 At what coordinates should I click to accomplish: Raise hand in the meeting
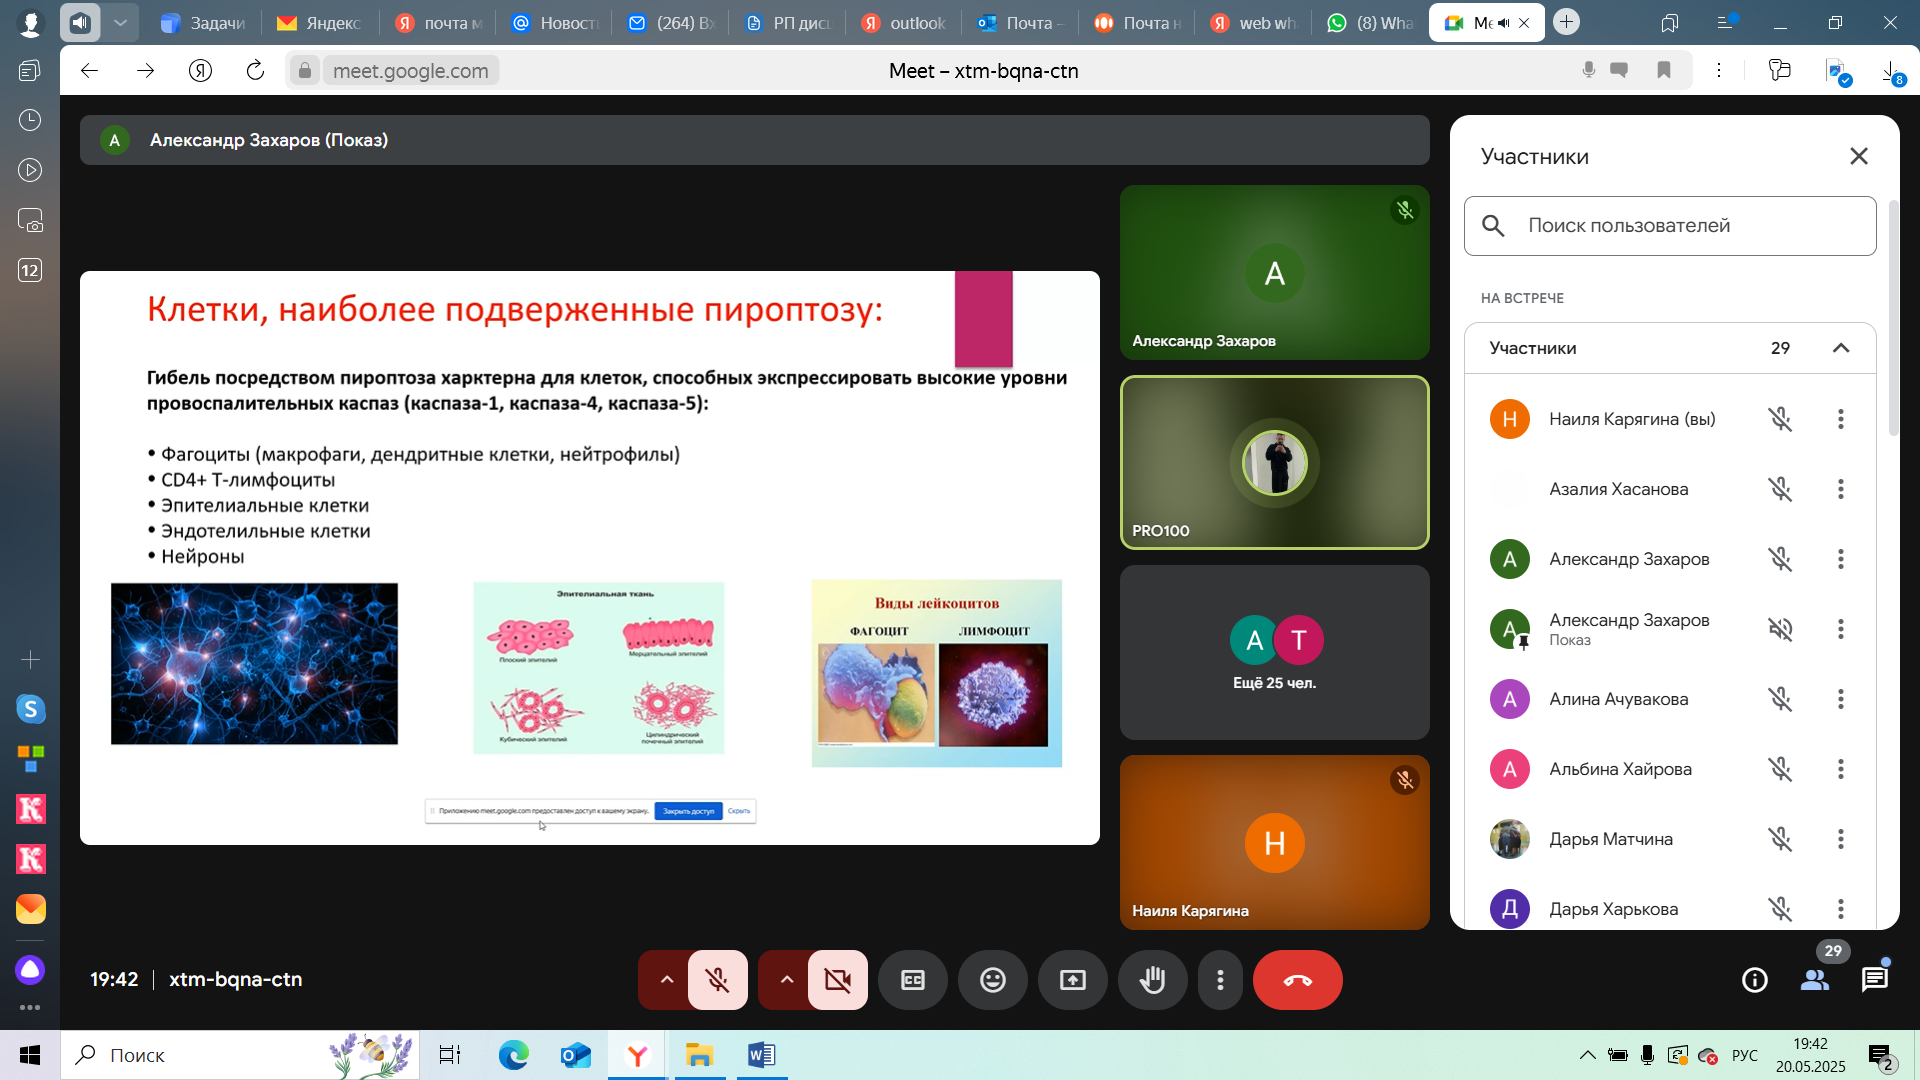pyautogui.click(x=1152, y=980)
